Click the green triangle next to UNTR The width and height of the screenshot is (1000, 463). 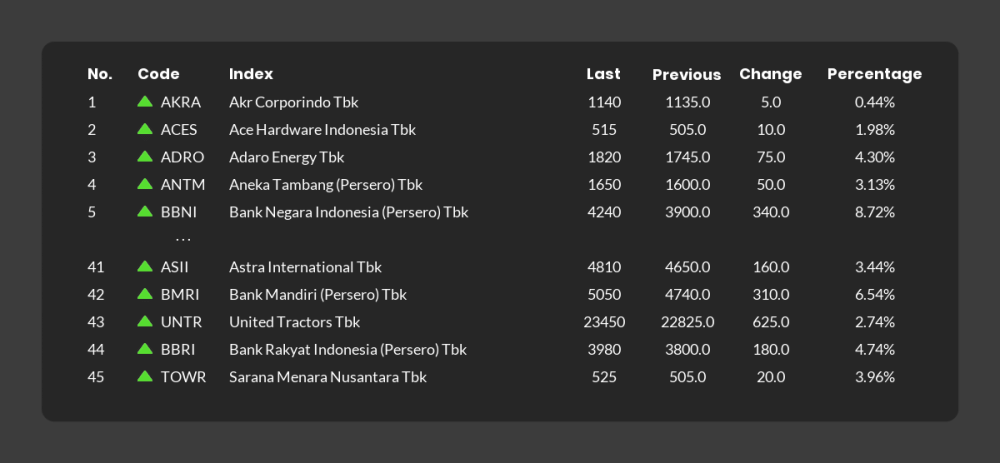point(145,321)
